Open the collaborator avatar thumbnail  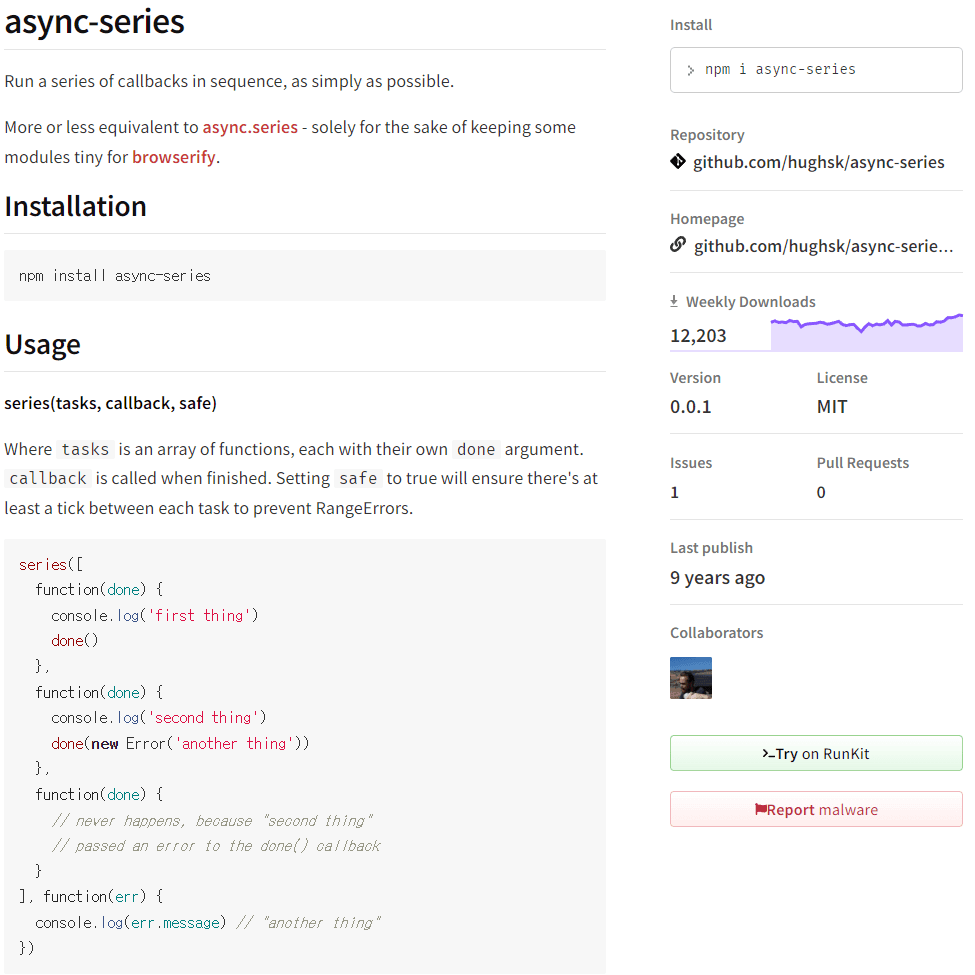pyautogui.click(x=691, y=678)
